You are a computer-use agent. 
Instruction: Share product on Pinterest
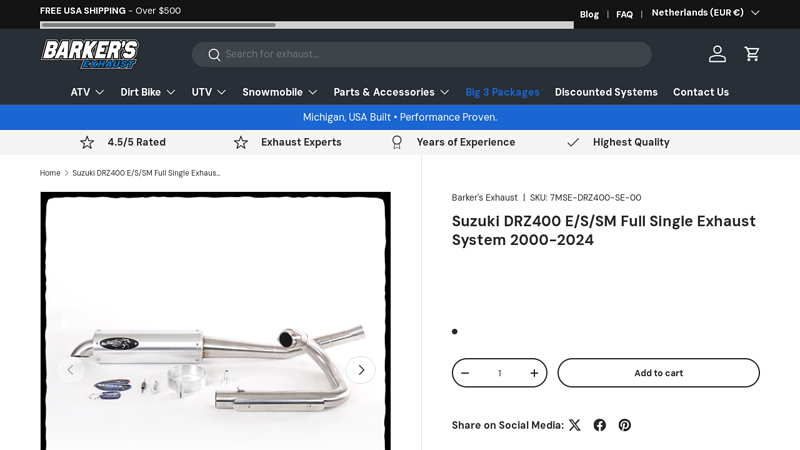(x=625, y=425)
